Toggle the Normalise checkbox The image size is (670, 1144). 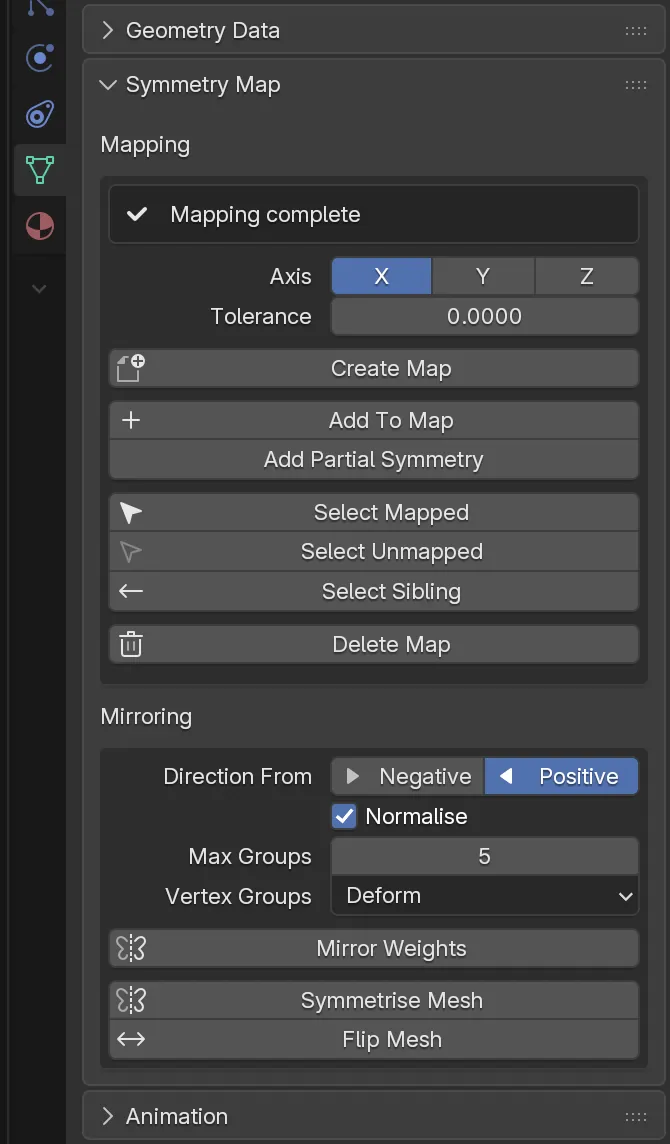[344, 816]
